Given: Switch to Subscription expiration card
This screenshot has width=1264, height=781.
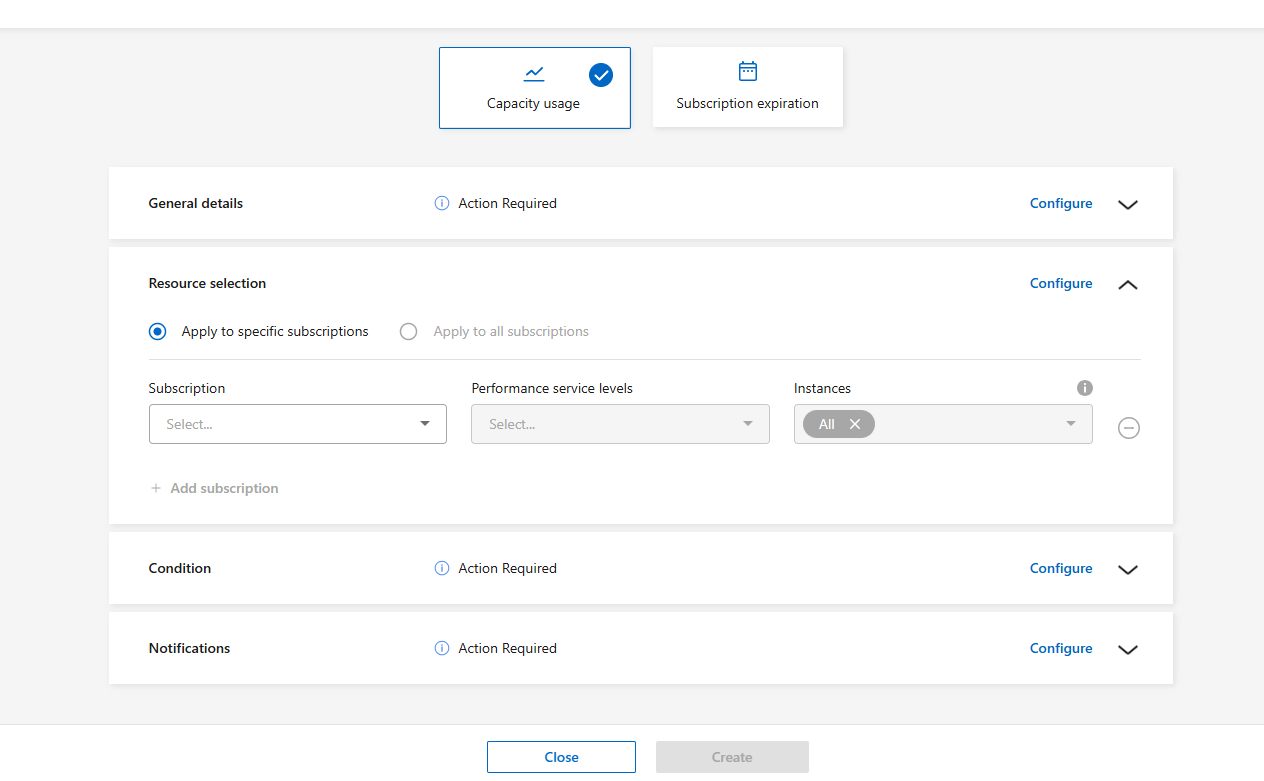Looking at the screenshot, I should tap(747, 88).
